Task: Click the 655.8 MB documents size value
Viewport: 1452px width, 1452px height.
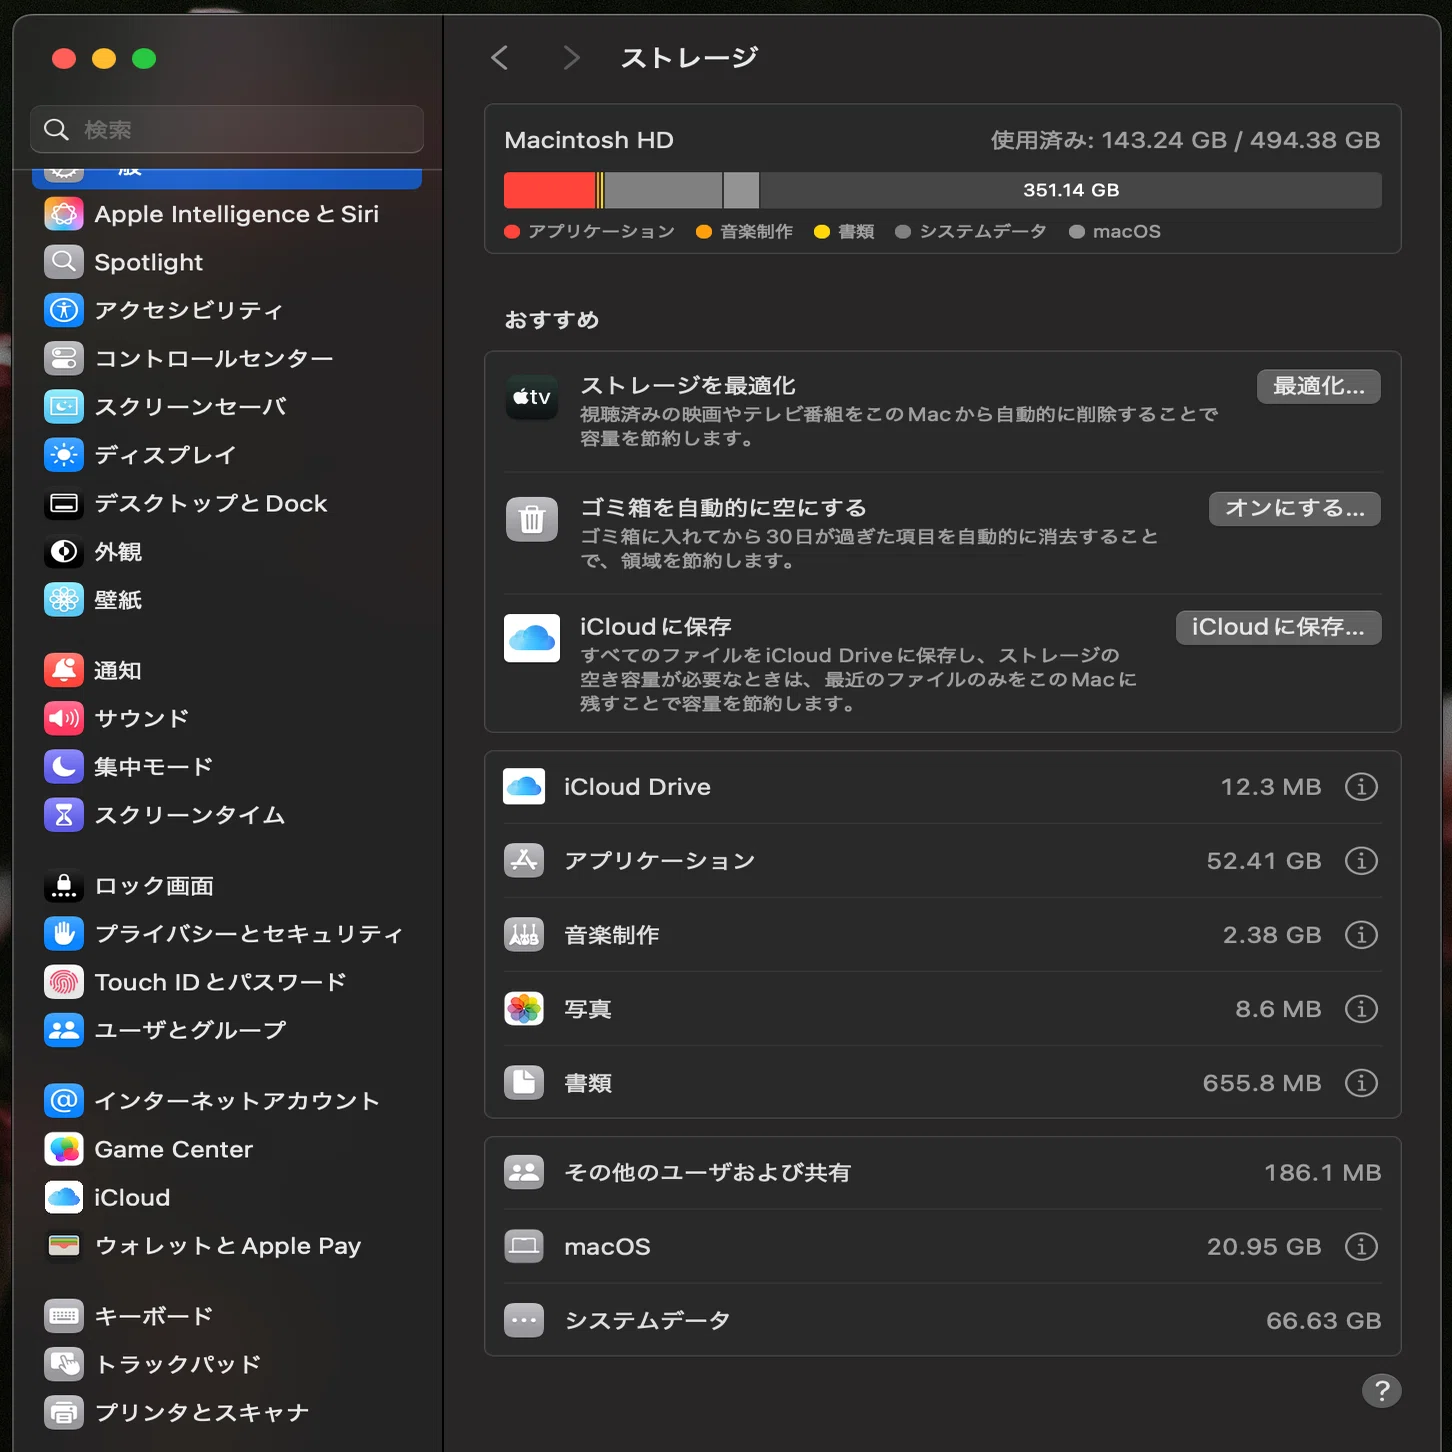Action: tap(1262, 1083)
